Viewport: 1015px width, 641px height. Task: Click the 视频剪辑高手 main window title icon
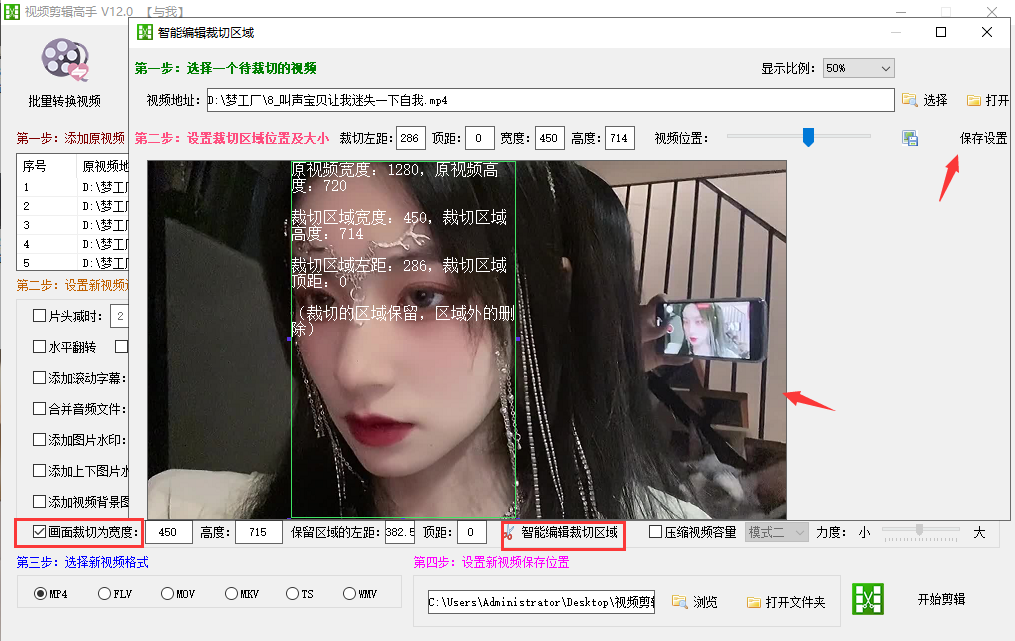(x=12, y=12)
